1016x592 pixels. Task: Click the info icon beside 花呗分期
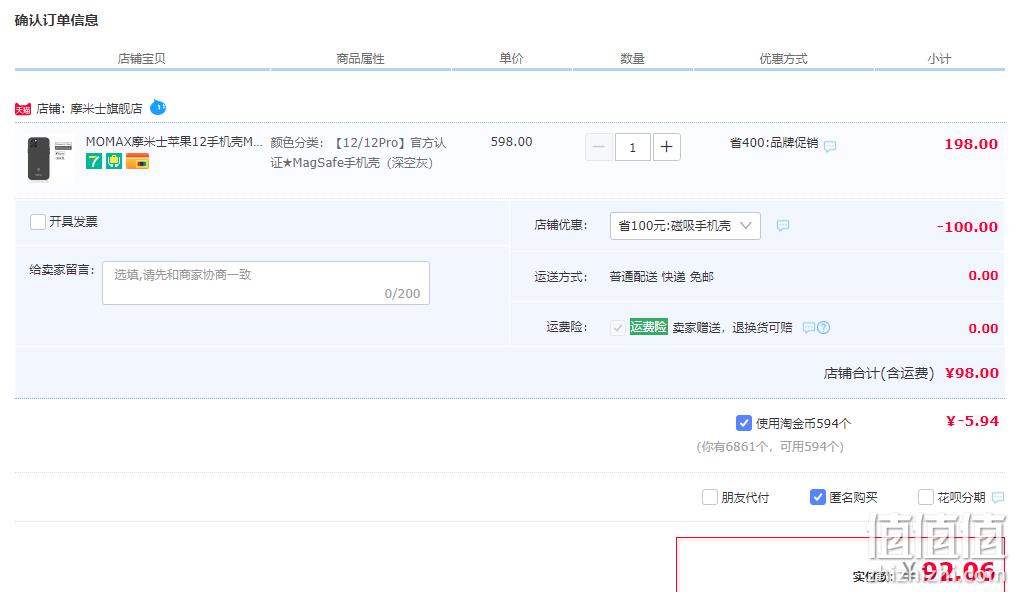coord(998,497)
